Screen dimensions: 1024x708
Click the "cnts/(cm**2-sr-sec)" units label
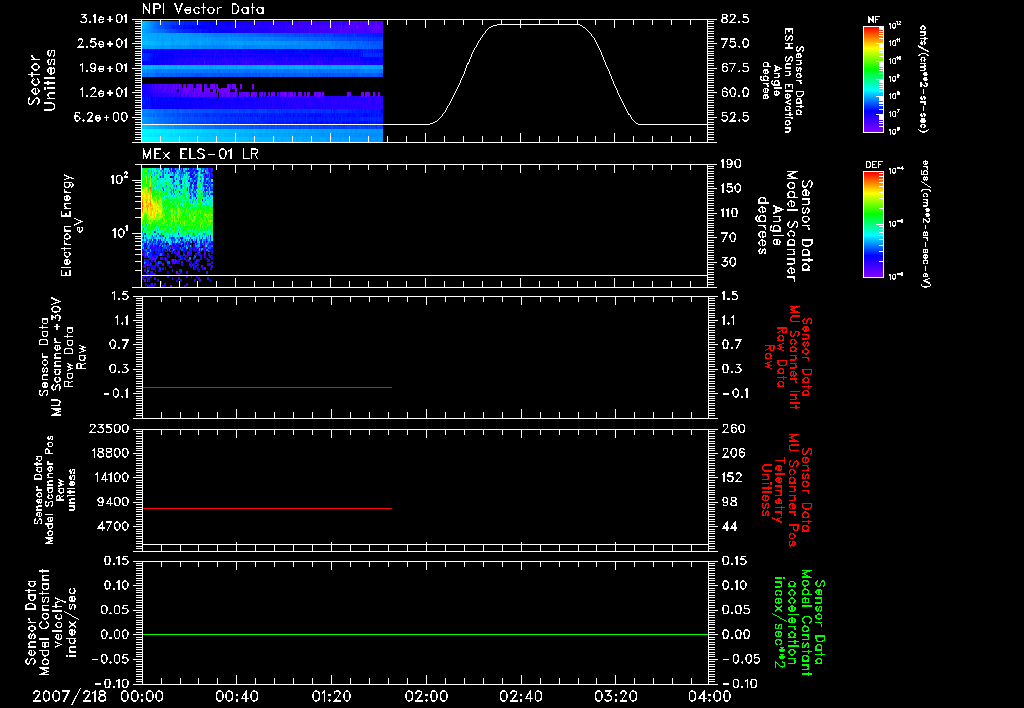point(923,78)
